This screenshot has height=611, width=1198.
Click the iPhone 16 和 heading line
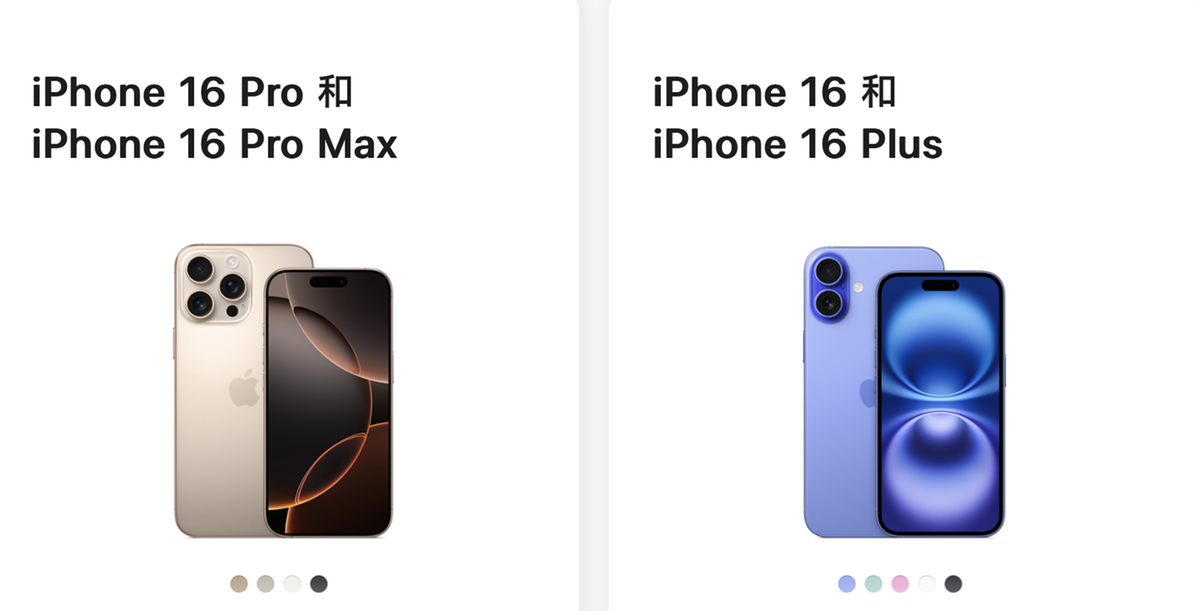(x=775, y=92)
